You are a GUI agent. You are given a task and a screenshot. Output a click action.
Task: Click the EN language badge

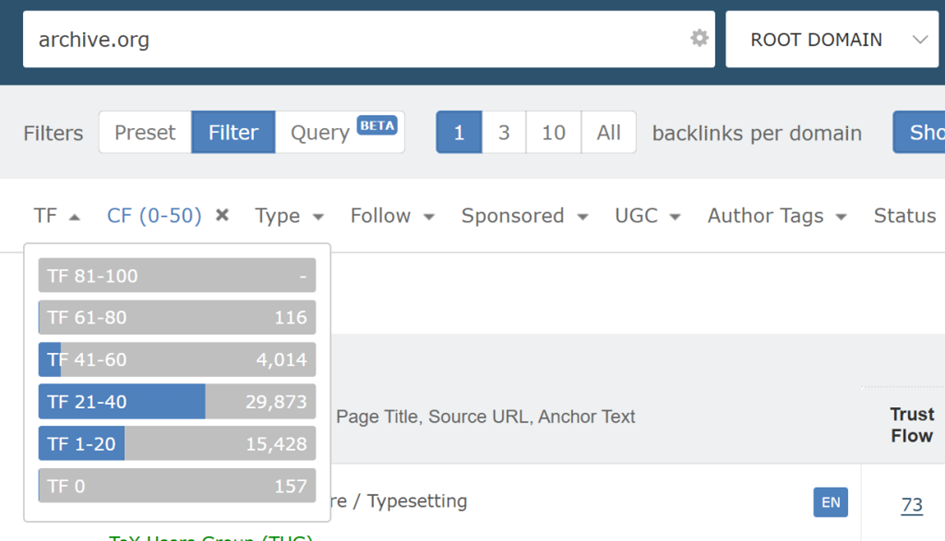(830, 502)
